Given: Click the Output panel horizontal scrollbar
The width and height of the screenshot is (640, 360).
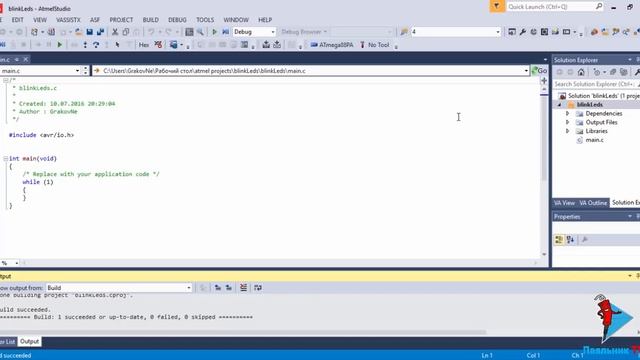Looking at the screenshot, I should pos(243,332).
